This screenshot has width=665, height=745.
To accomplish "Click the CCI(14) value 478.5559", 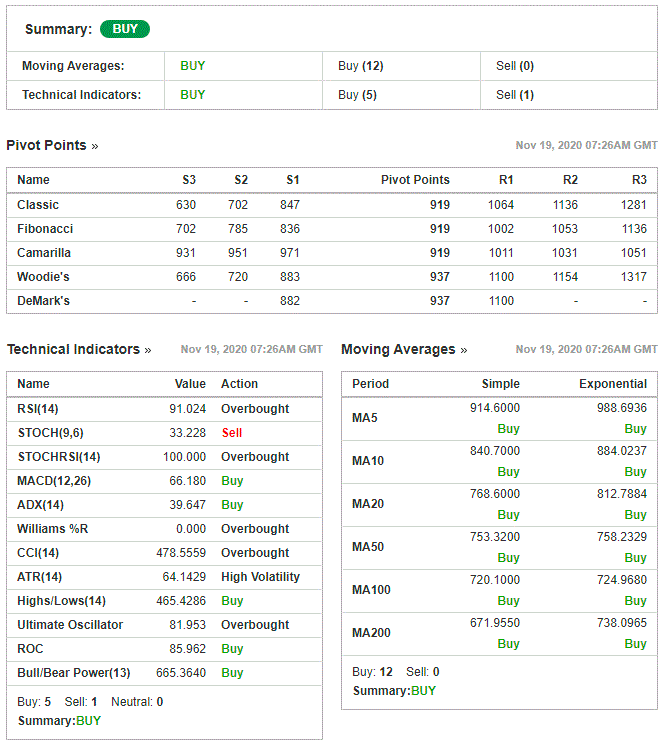I will point(181,553).
